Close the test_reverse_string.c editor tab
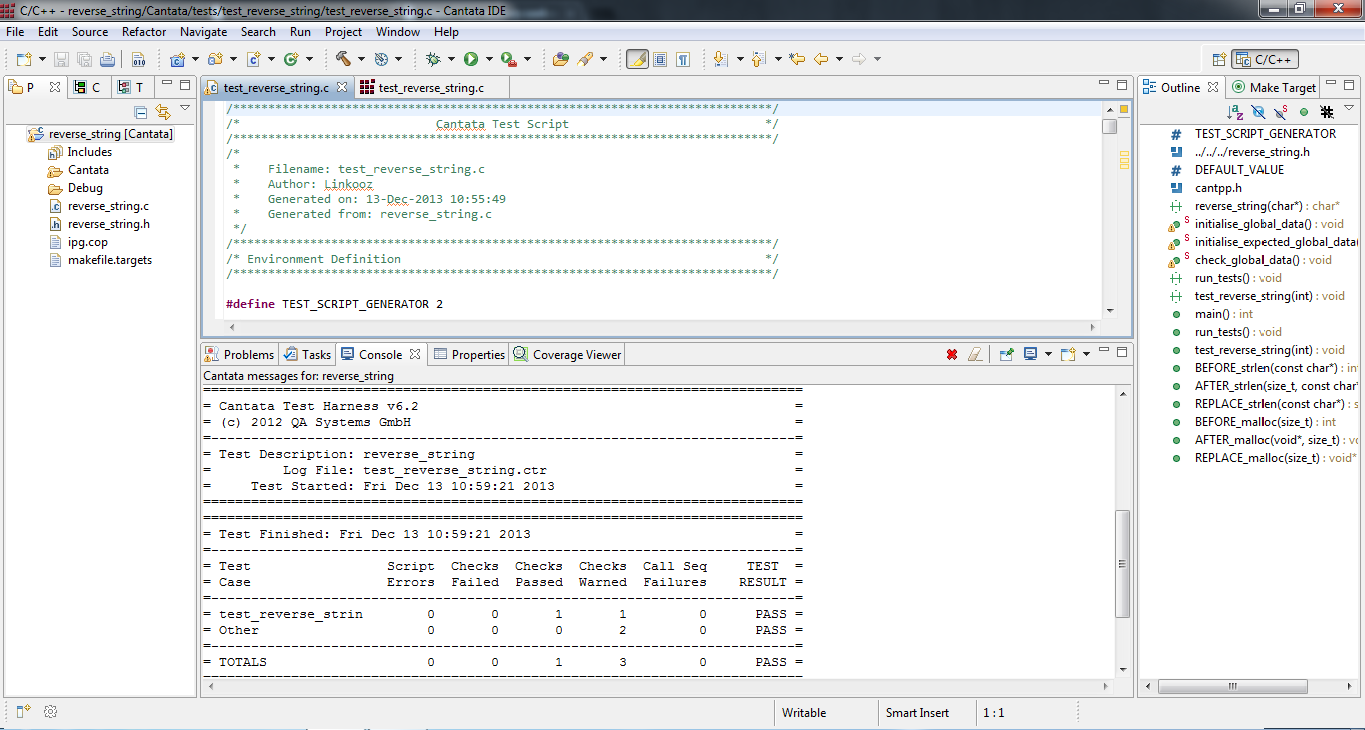The image size is (1365, 730). (342, 87)
